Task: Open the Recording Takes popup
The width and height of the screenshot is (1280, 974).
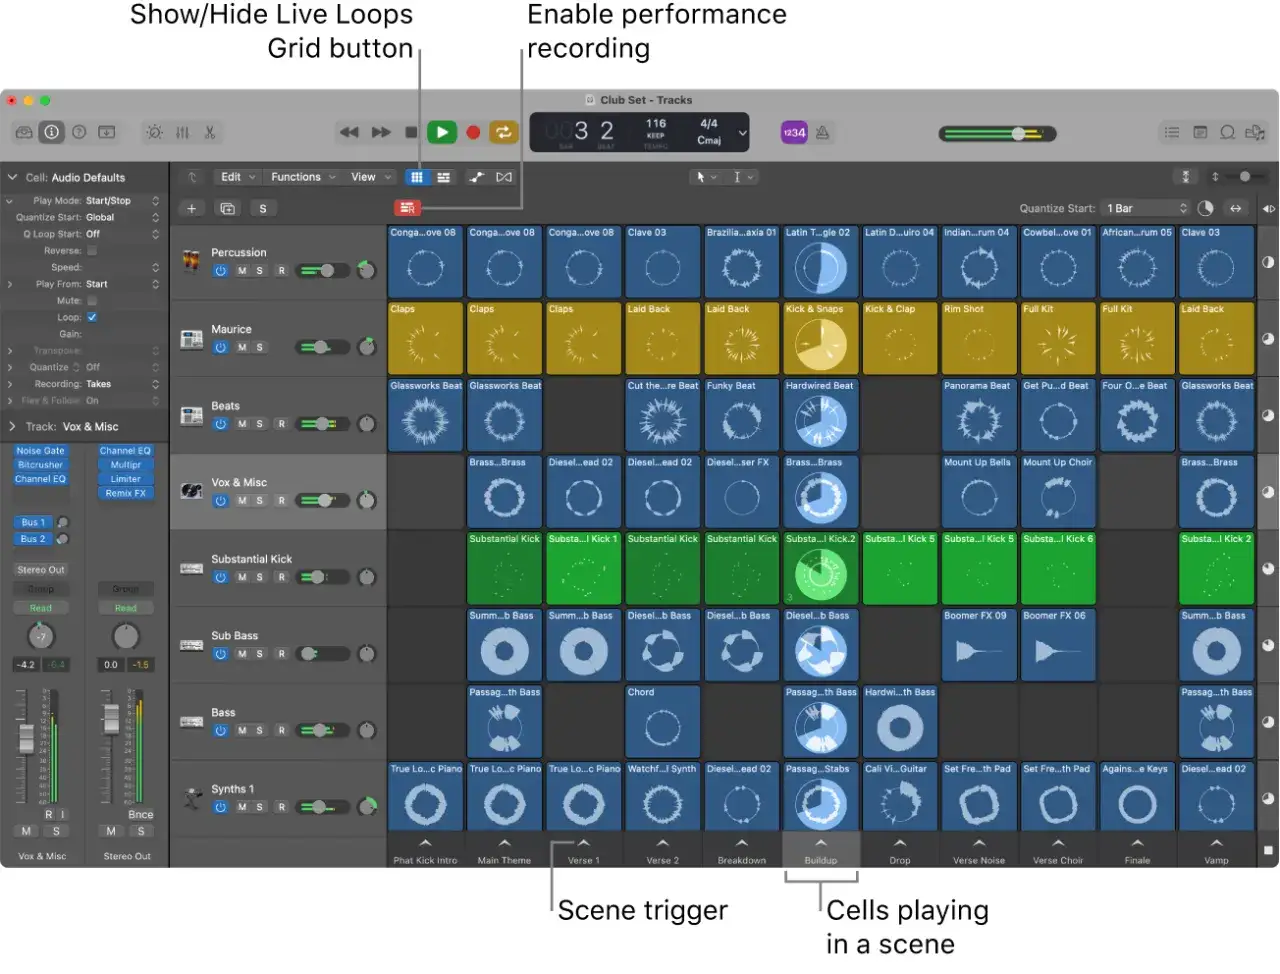Action: 122,384
